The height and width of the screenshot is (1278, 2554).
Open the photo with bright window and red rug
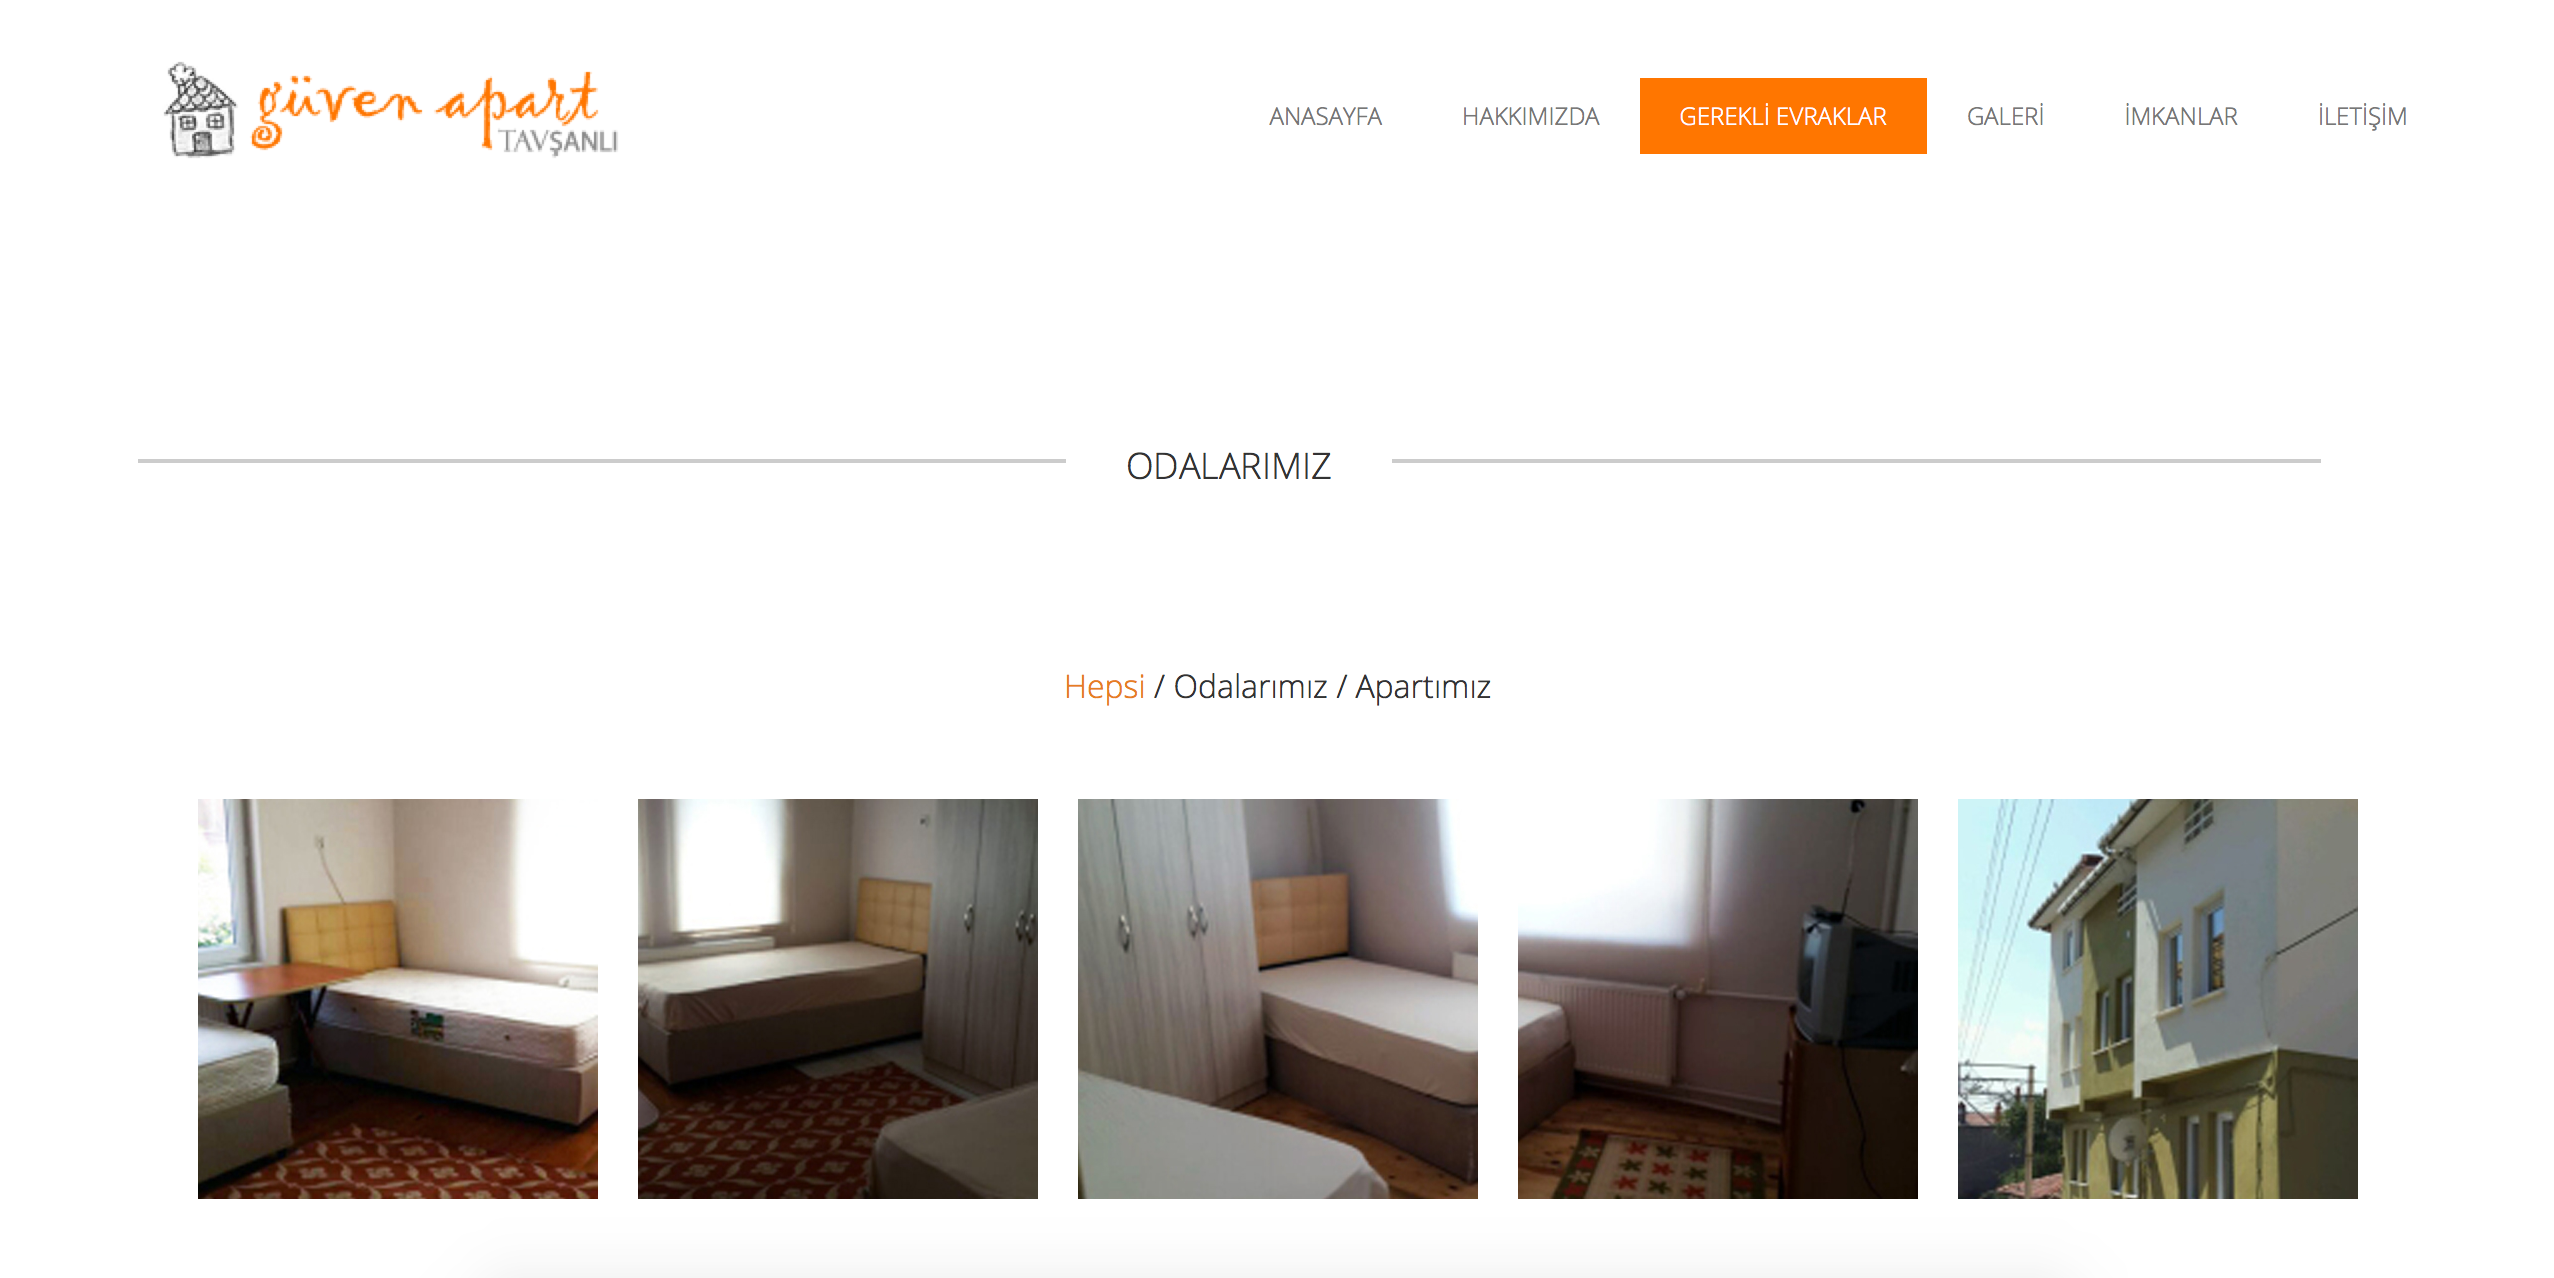click(838, 998)
